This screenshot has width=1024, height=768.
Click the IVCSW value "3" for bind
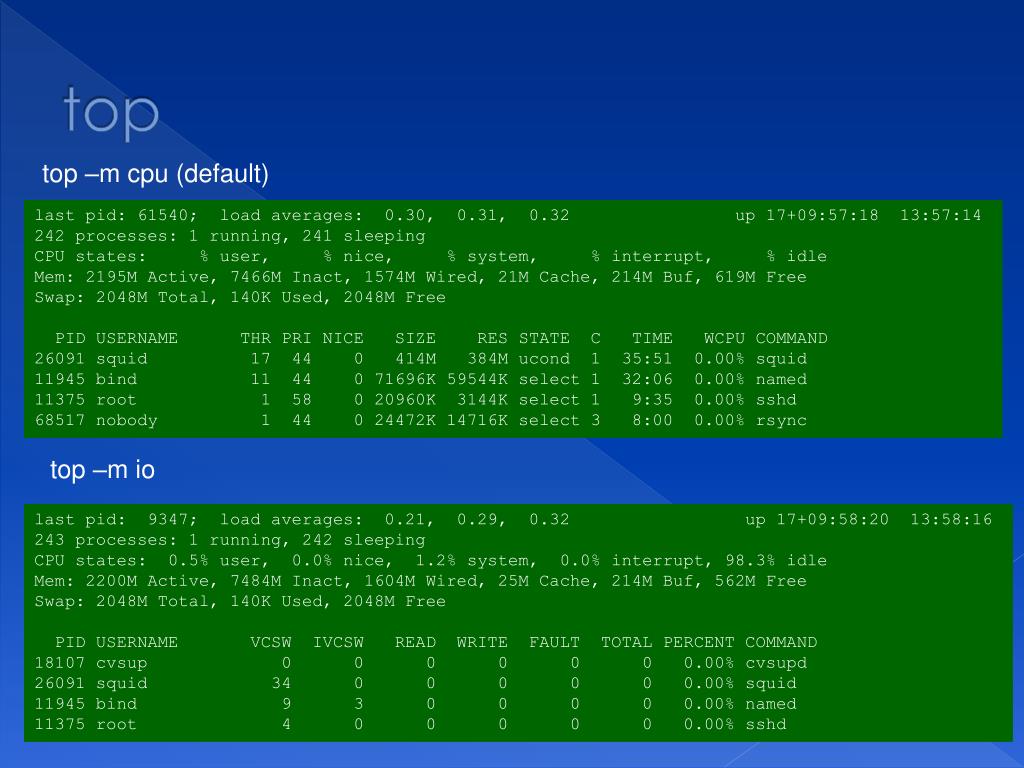click(359, 704)
